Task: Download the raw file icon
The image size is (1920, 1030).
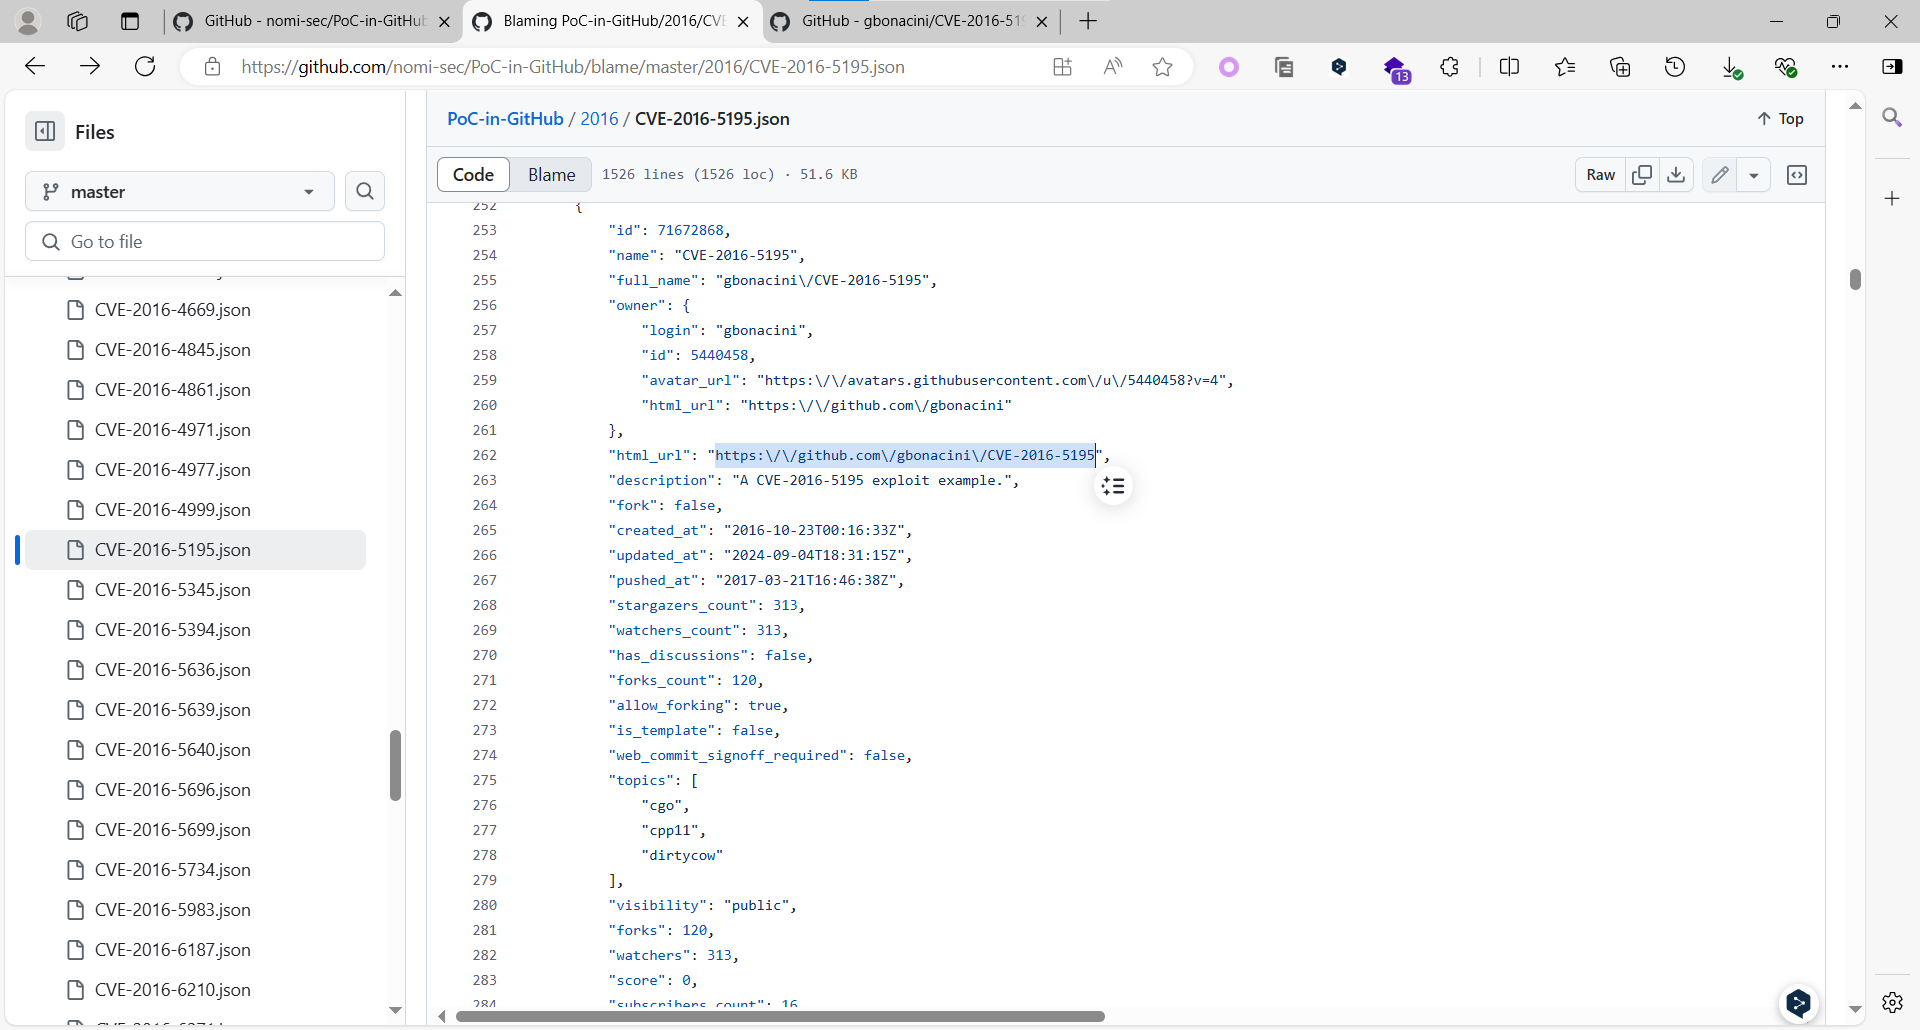Action: click(x=1676, y=174)
